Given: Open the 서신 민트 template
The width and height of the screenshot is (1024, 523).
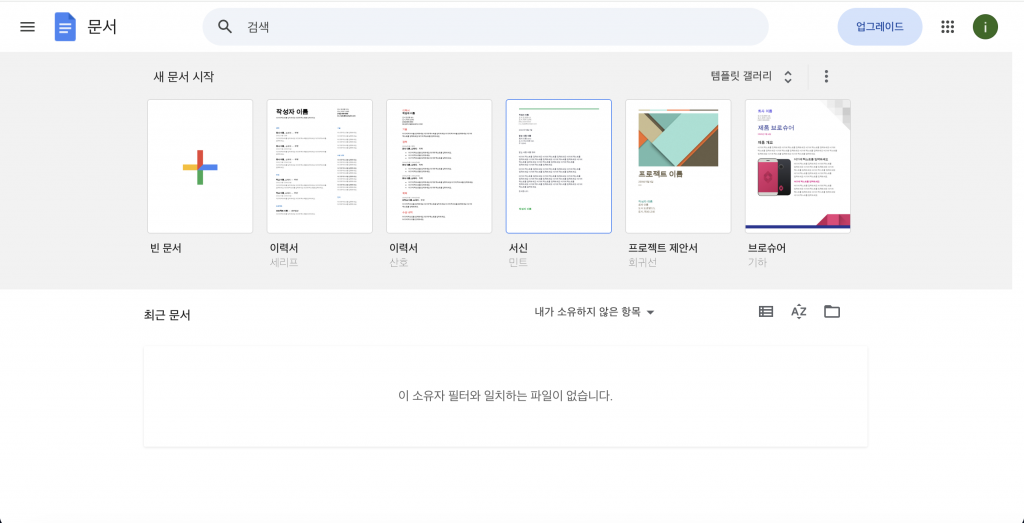Looking at the screenshot, I should pos(558,166).
